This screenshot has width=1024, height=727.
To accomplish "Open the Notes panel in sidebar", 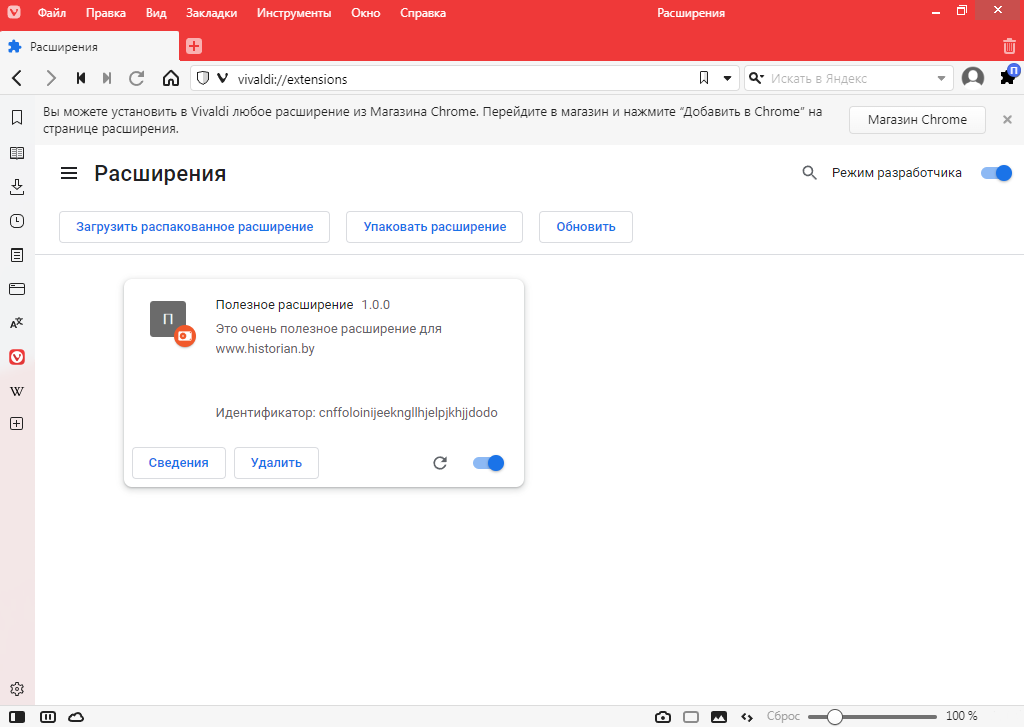I will point(17,255).
